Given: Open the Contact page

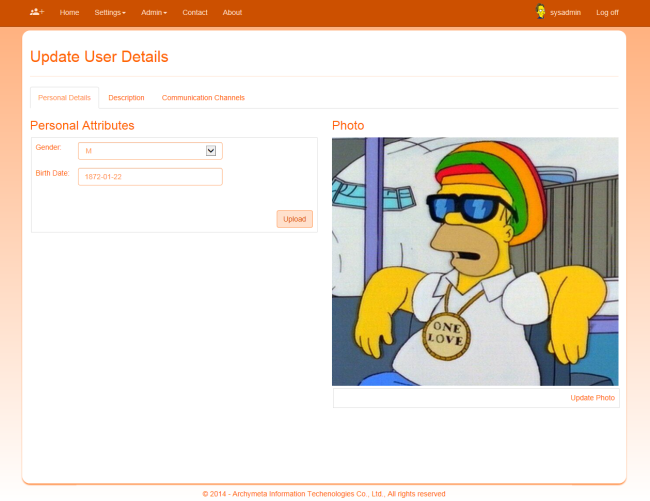Looking at the screenshot, I should click(195, 12).
